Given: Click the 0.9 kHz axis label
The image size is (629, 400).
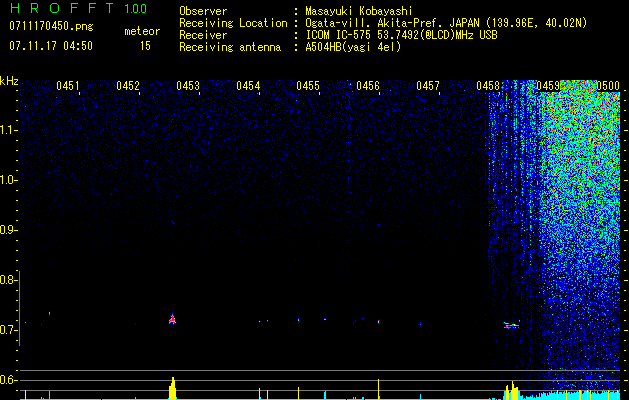Looking at the screenshot, I should tap(8, 230).
